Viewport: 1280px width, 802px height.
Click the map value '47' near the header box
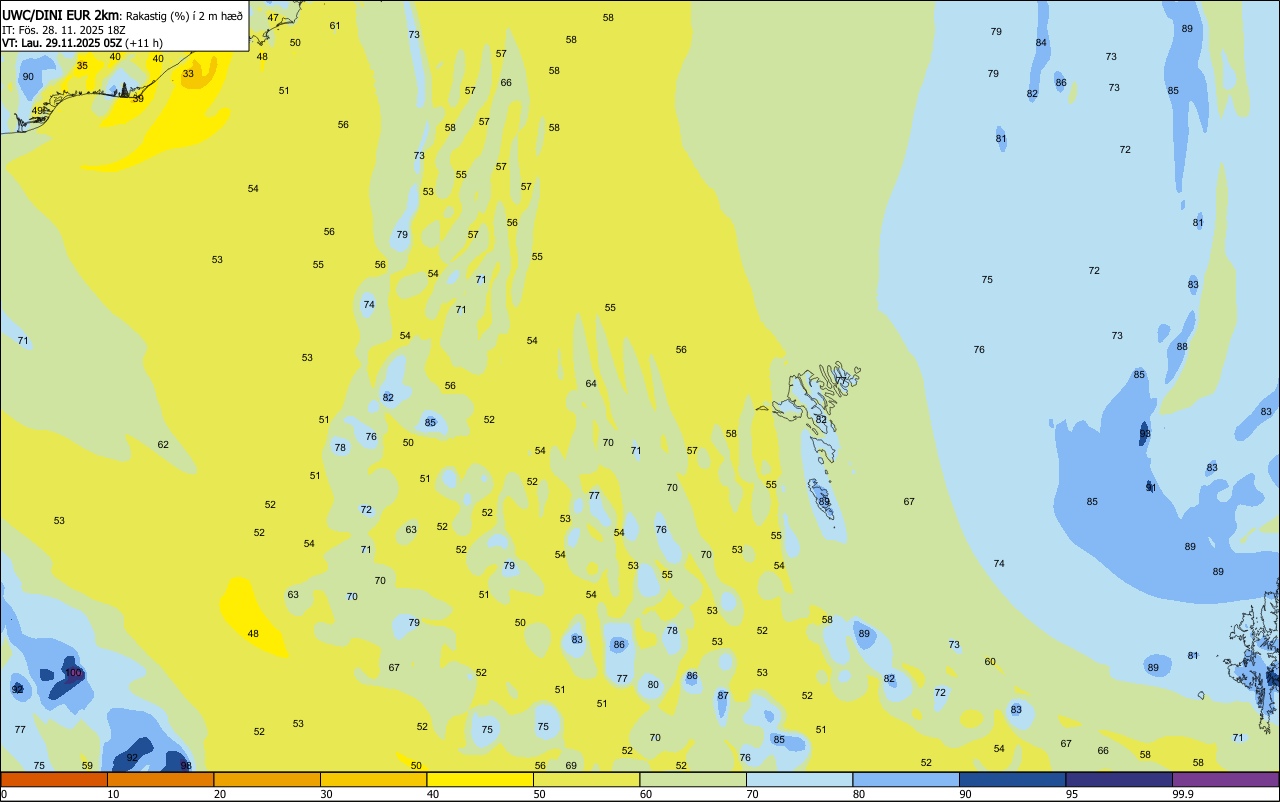pos(273,18)
